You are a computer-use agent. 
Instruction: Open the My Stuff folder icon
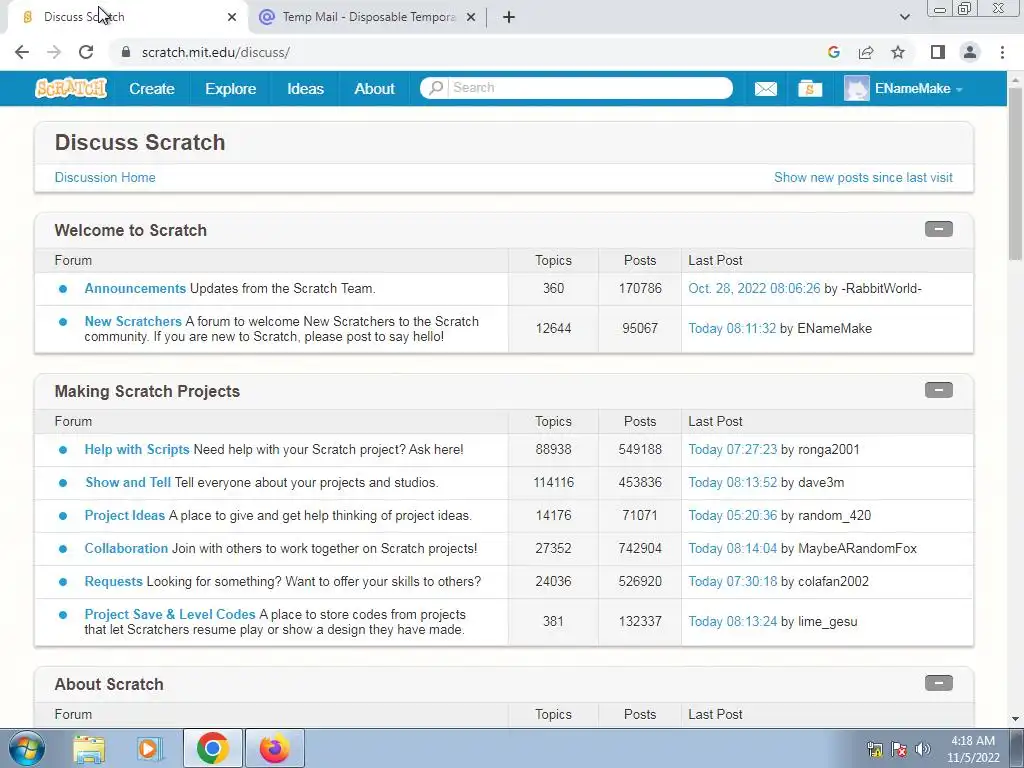click(x=810, y=89)
